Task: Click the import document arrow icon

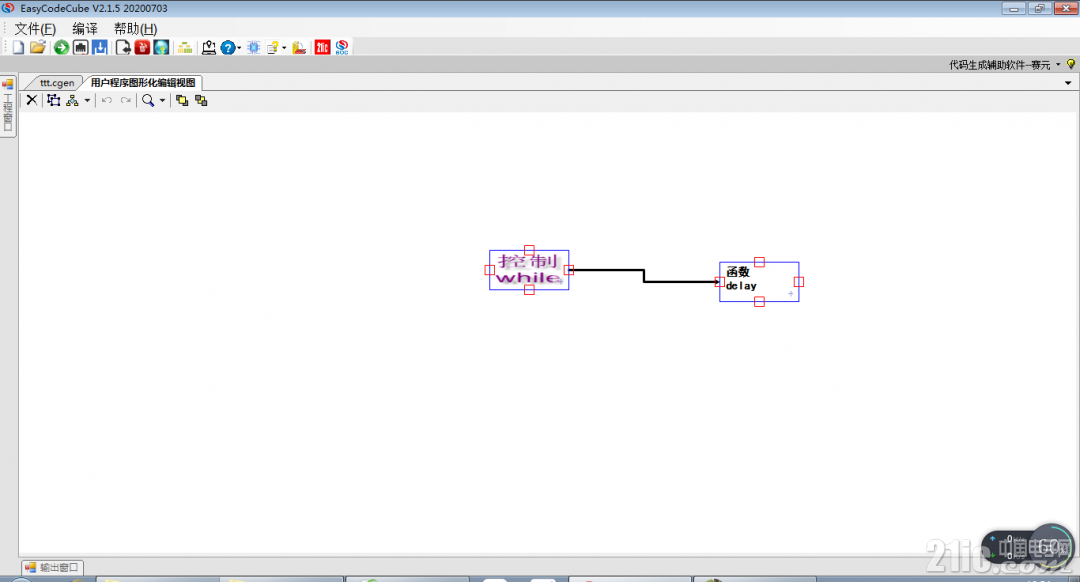Action: 123,47
